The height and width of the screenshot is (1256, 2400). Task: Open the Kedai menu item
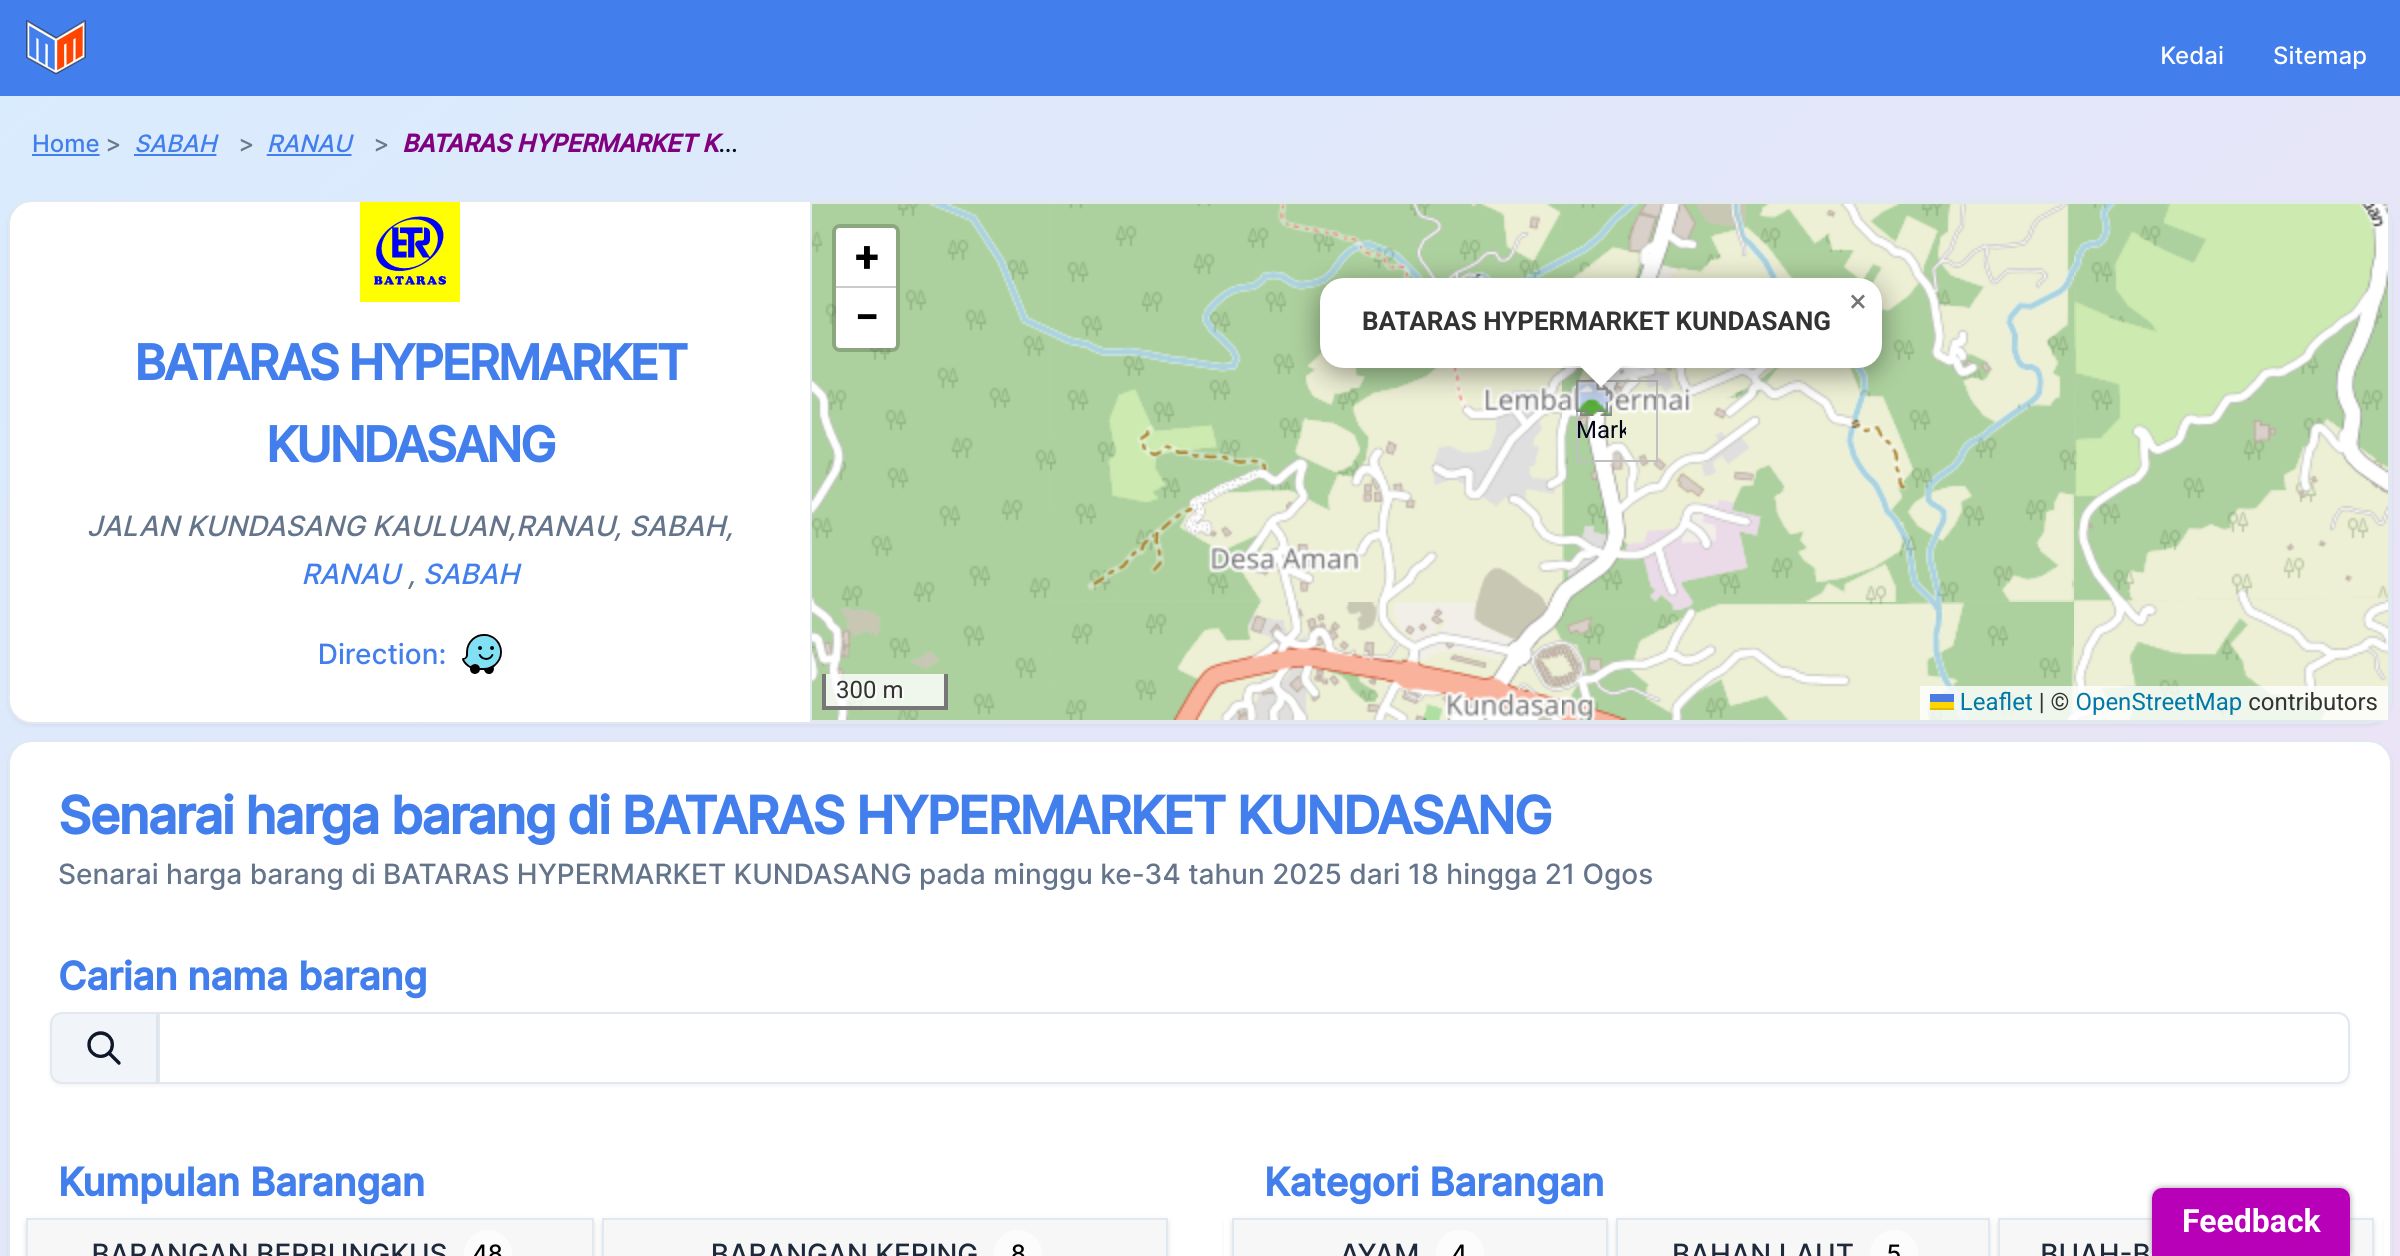(2191, 55)
